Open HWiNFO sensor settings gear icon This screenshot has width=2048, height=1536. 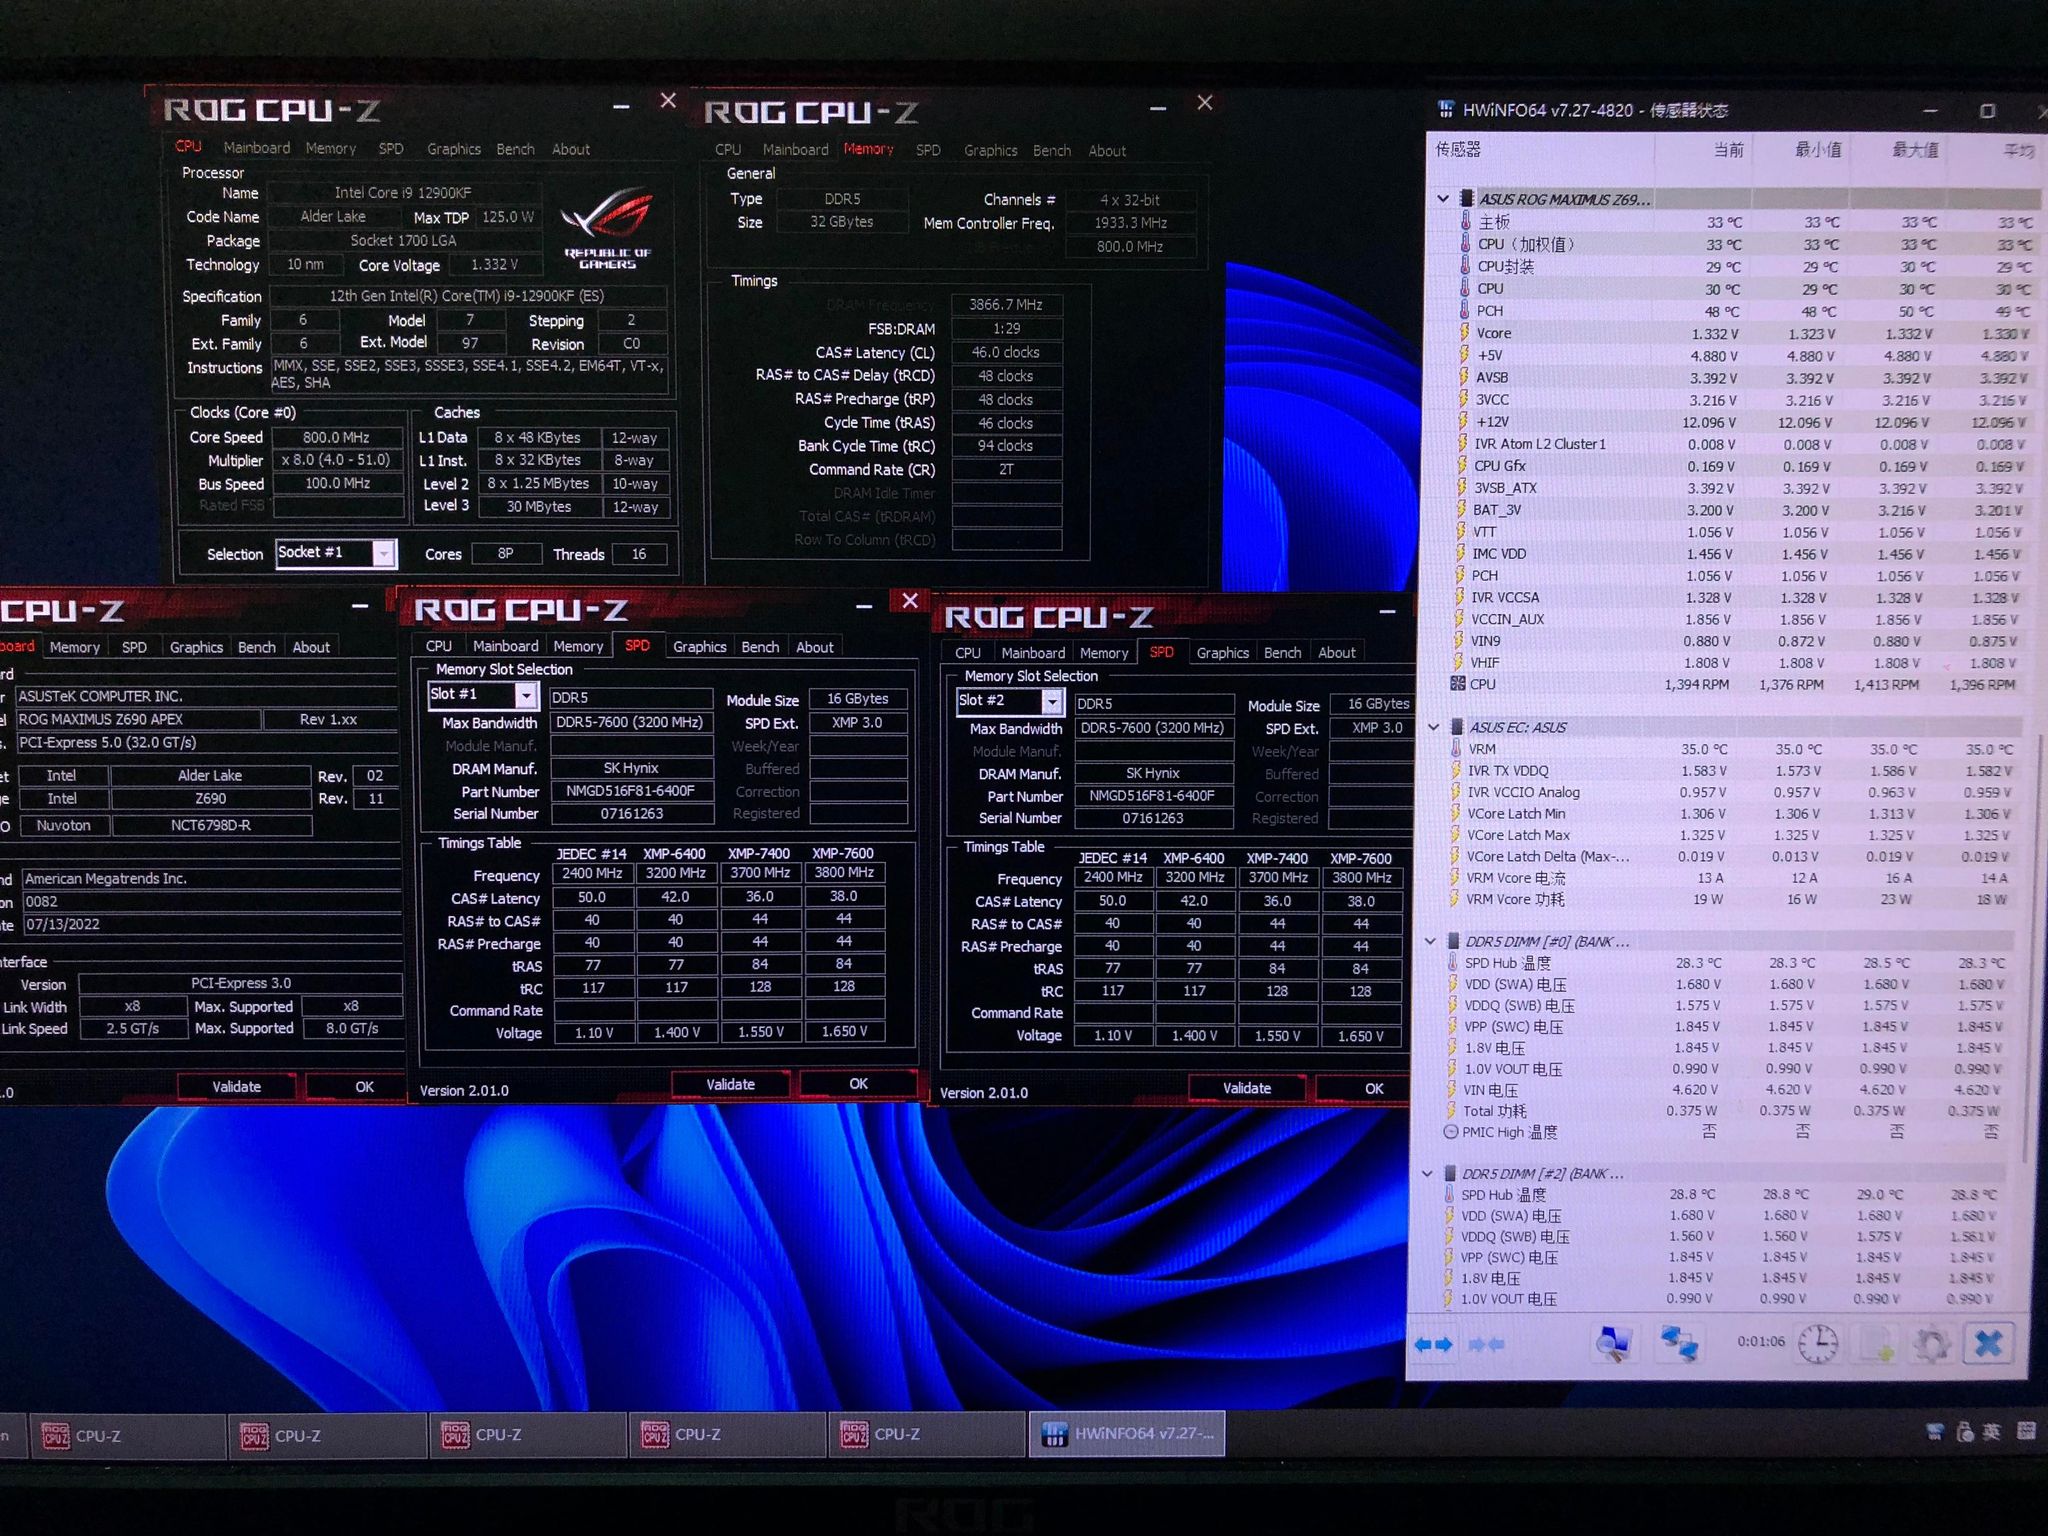pyautogui.click(x=1932, y=1344)
